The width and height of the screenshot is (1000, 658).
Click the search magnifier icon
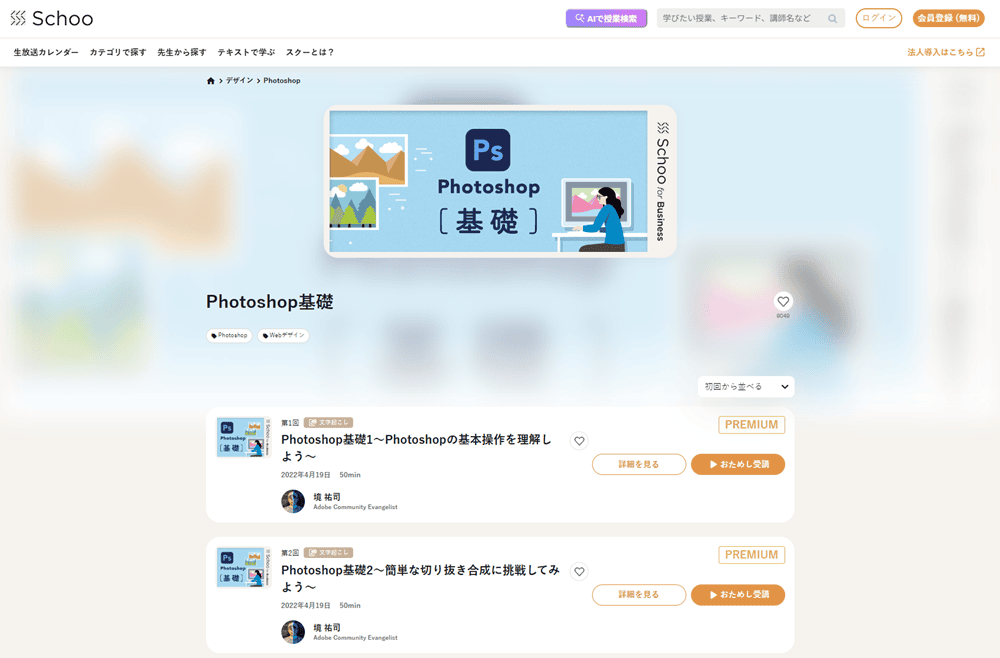[x=831, y=18]
